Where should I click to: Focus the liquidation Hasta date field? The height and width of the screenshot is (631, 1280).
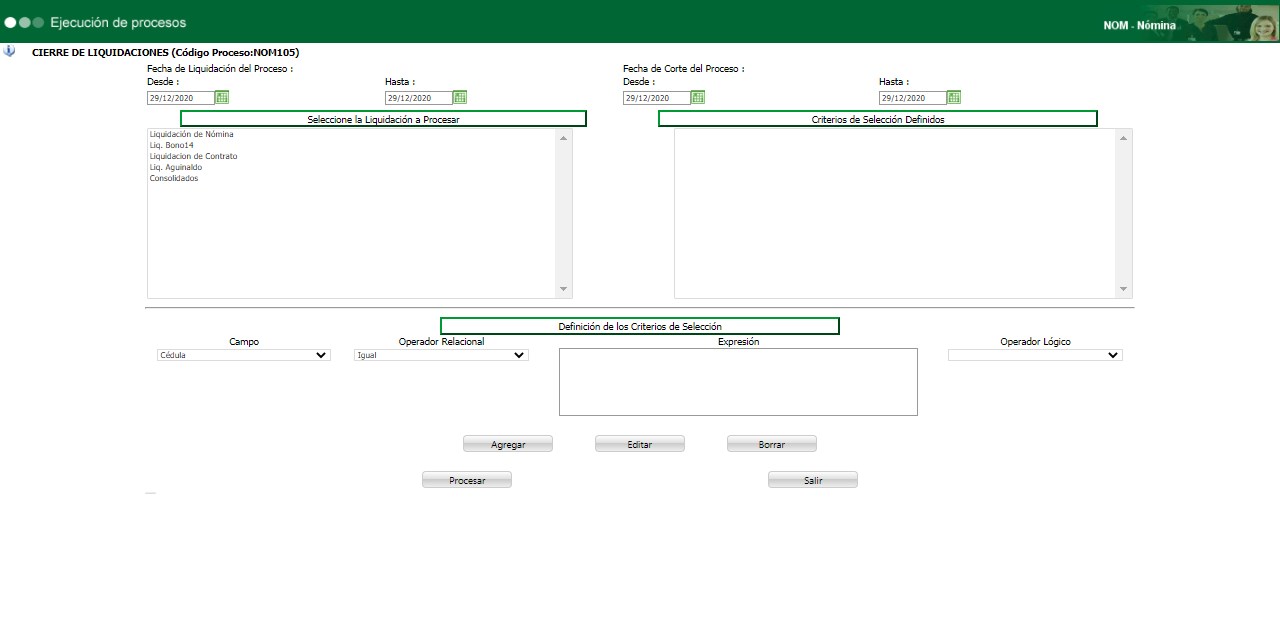[419, 98]
